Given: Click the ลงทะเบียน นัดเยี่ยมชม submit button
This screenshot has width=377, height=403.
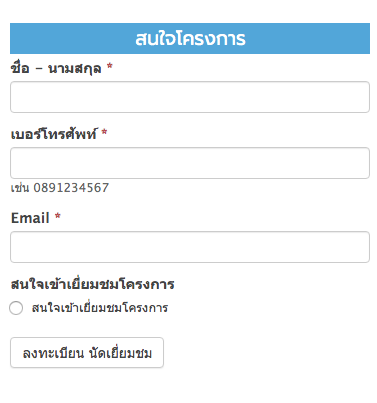Looking at the screenshot, I should (x=87, y=353).
